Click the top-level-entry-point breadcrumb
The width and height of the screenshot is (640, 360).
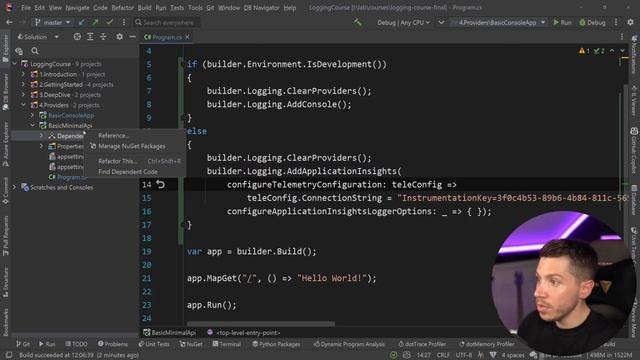tap(244, 333)
